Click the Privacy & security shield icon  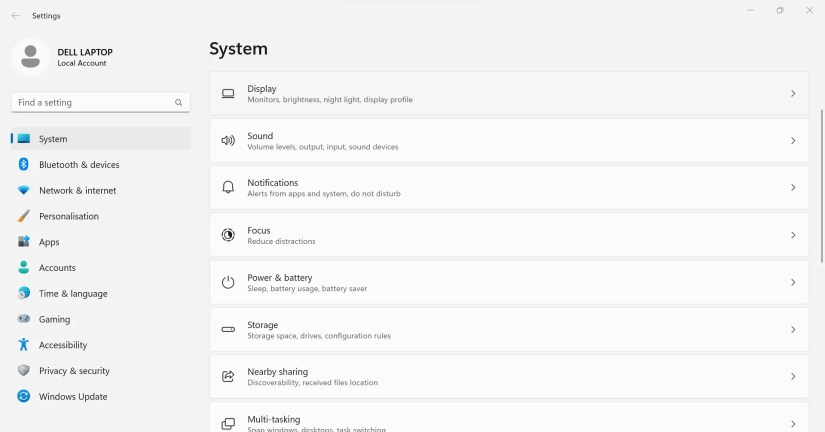(23, 371)
